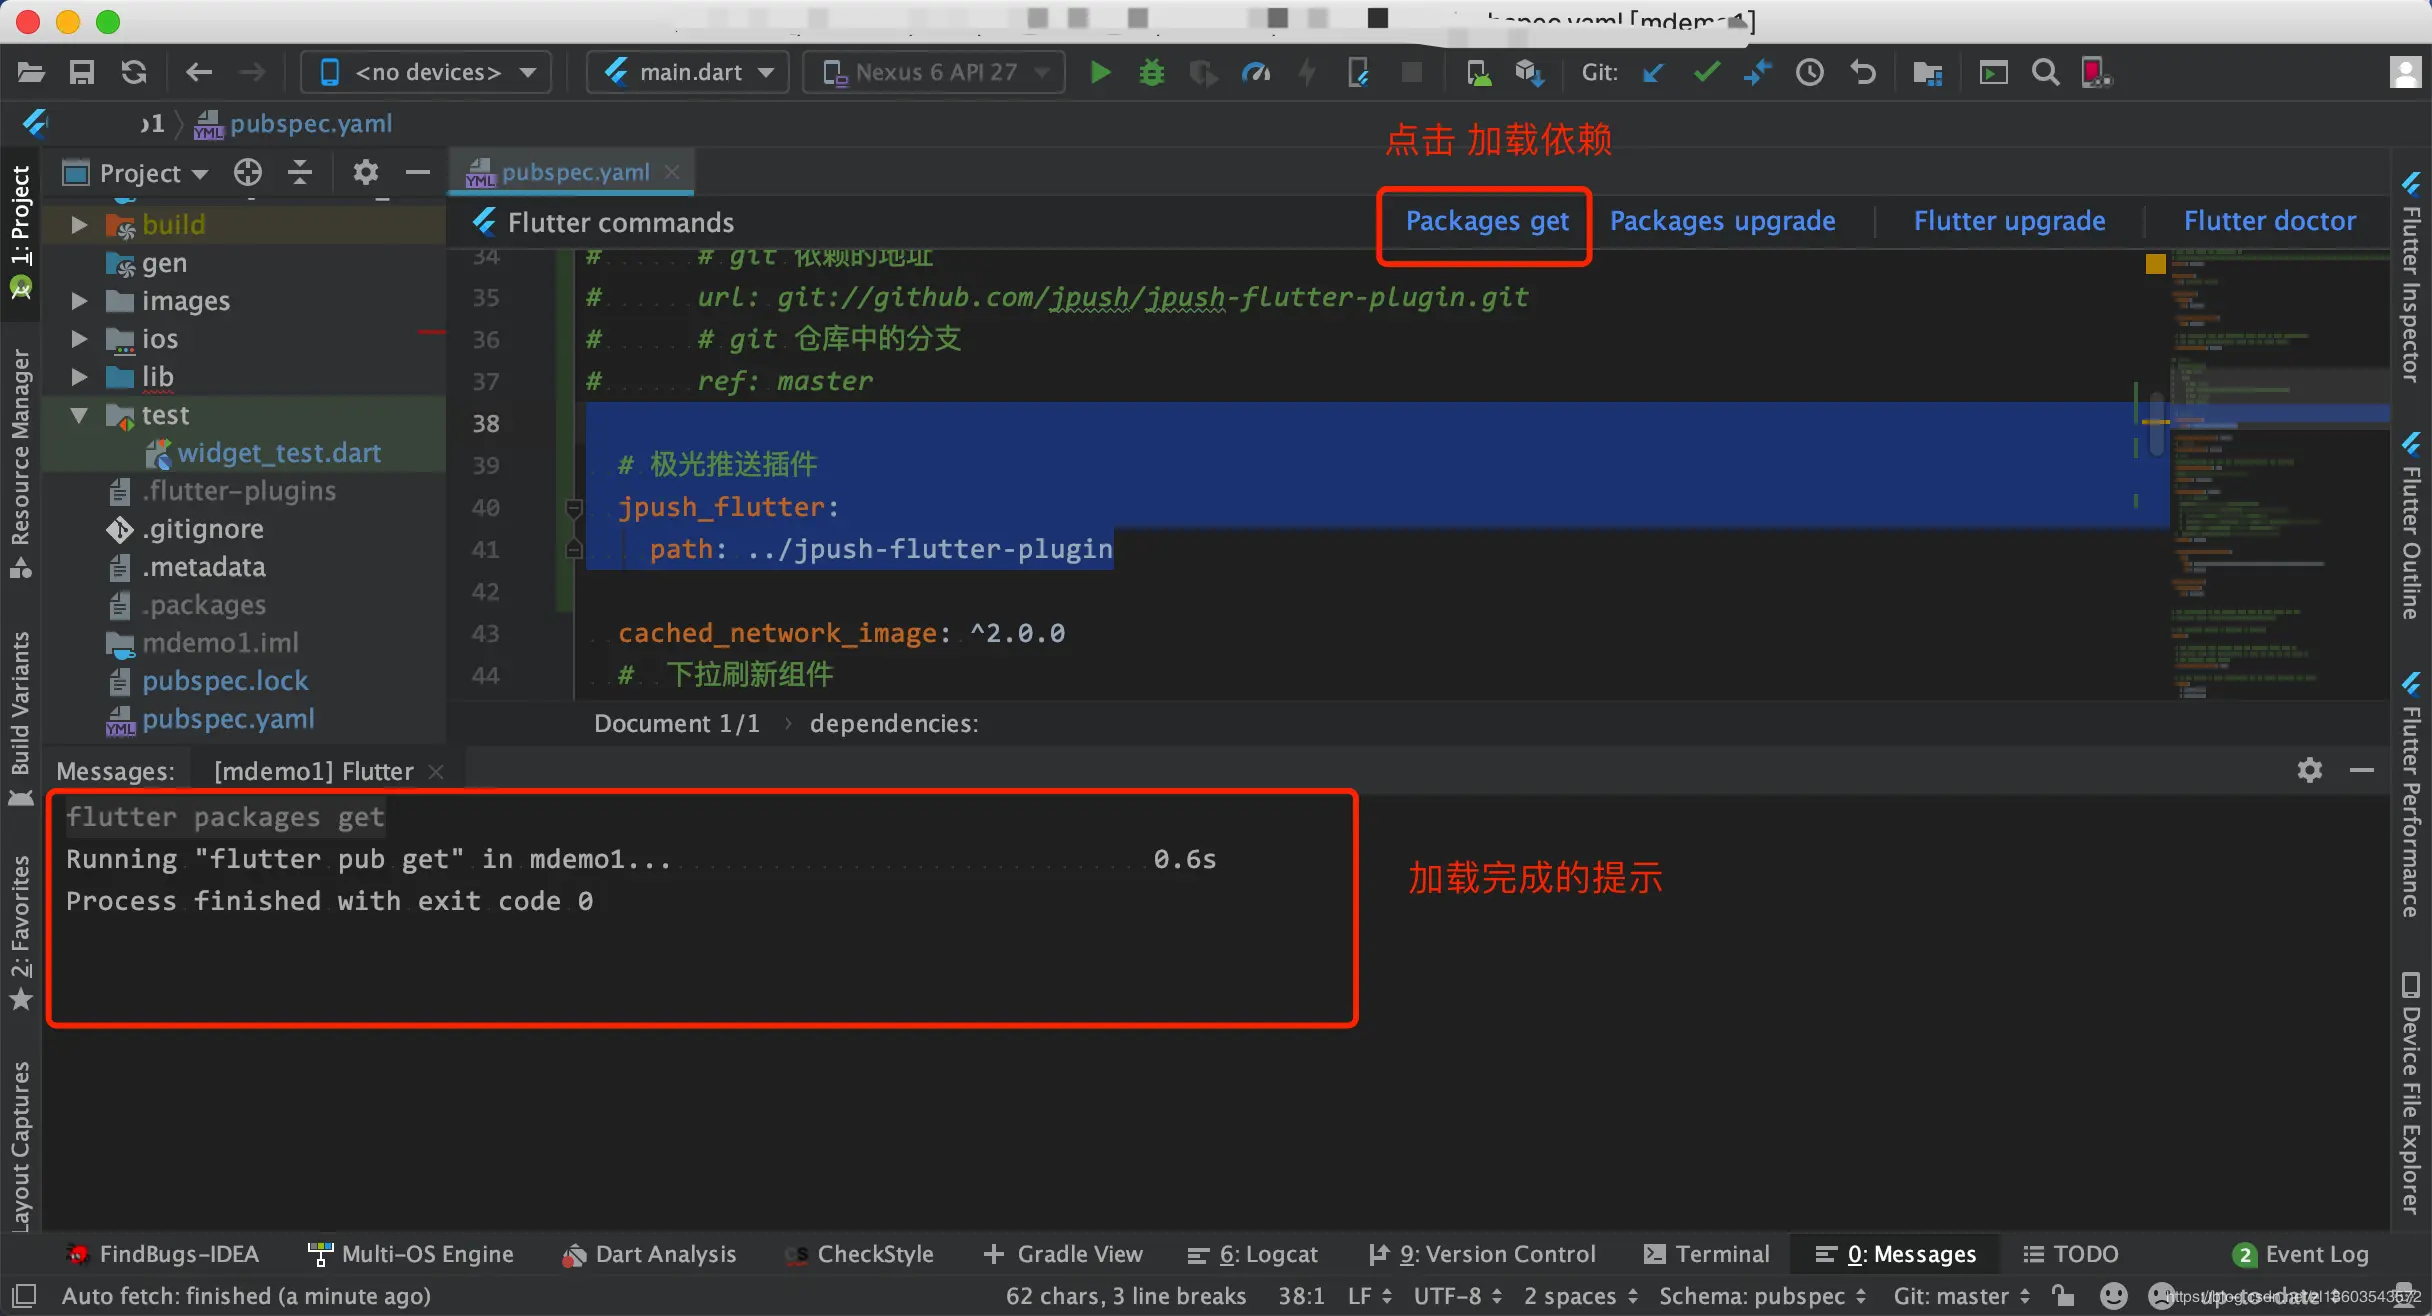Open the Project panel settings gear
The width and height of the screenshot is (2432, 1316).
click(x=365, y=172)
